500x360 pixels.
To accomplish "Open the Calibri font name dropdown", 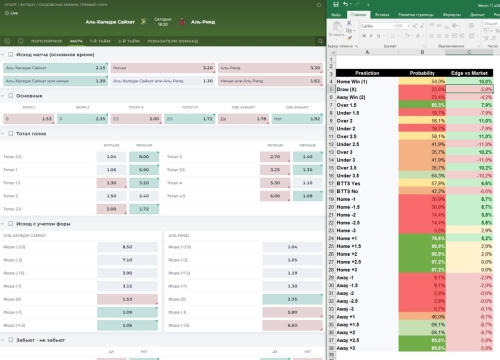I will (x=394, y=26).
